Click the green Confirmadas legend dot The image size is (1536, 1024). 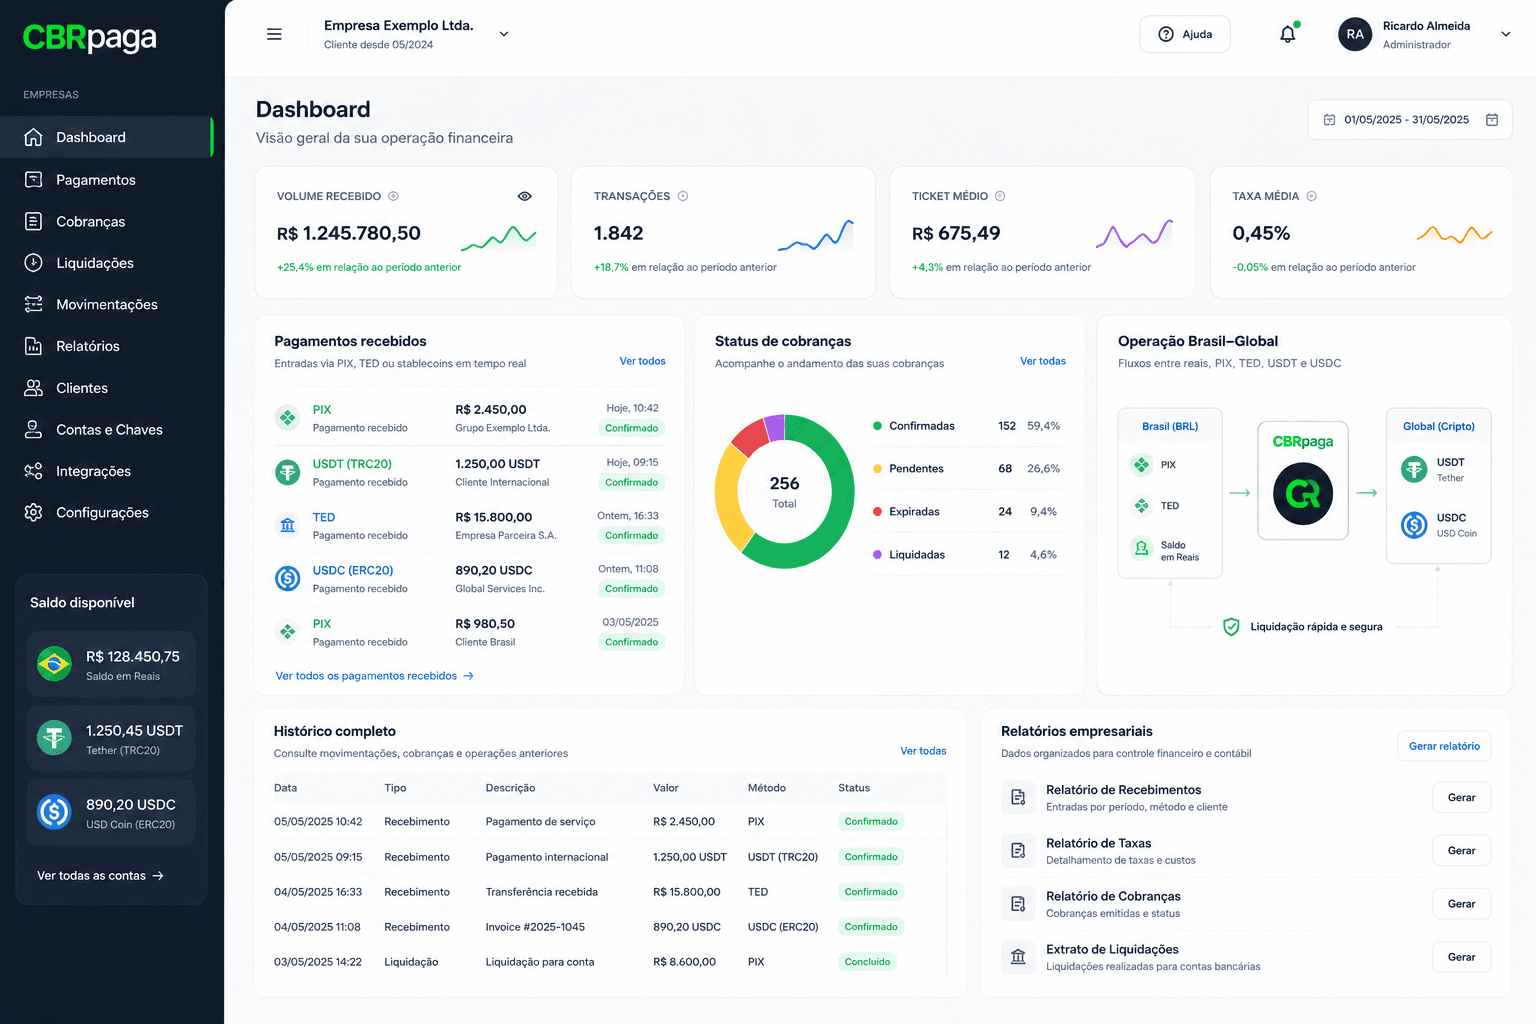coord(877,426)
